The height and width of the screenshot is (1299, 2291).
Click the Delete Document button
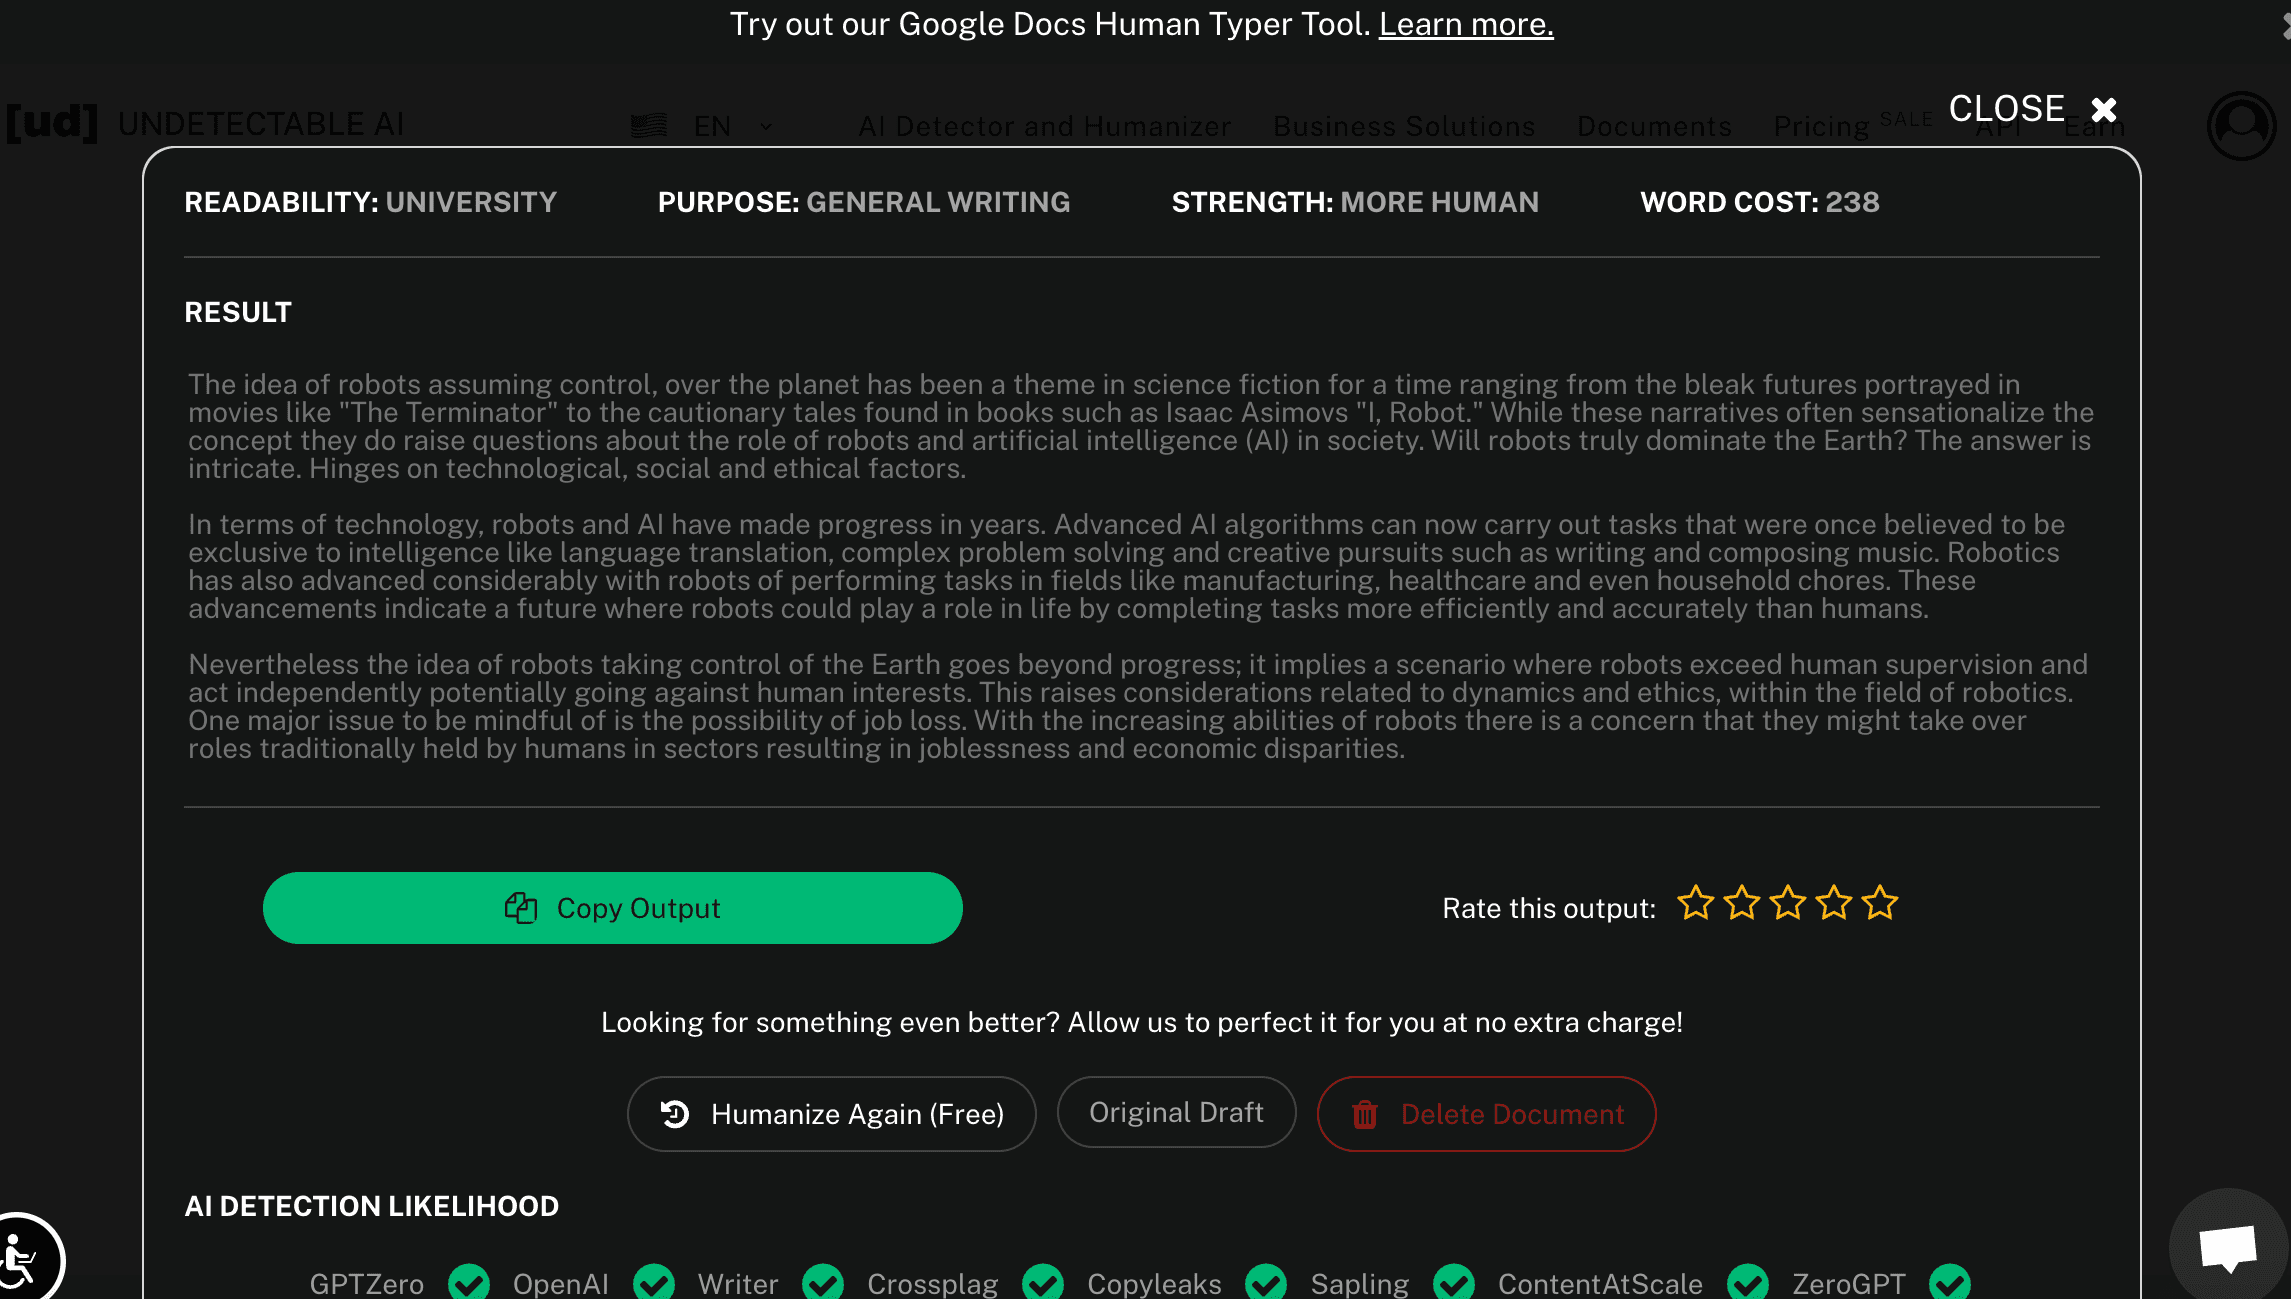pos(1486,1114)
